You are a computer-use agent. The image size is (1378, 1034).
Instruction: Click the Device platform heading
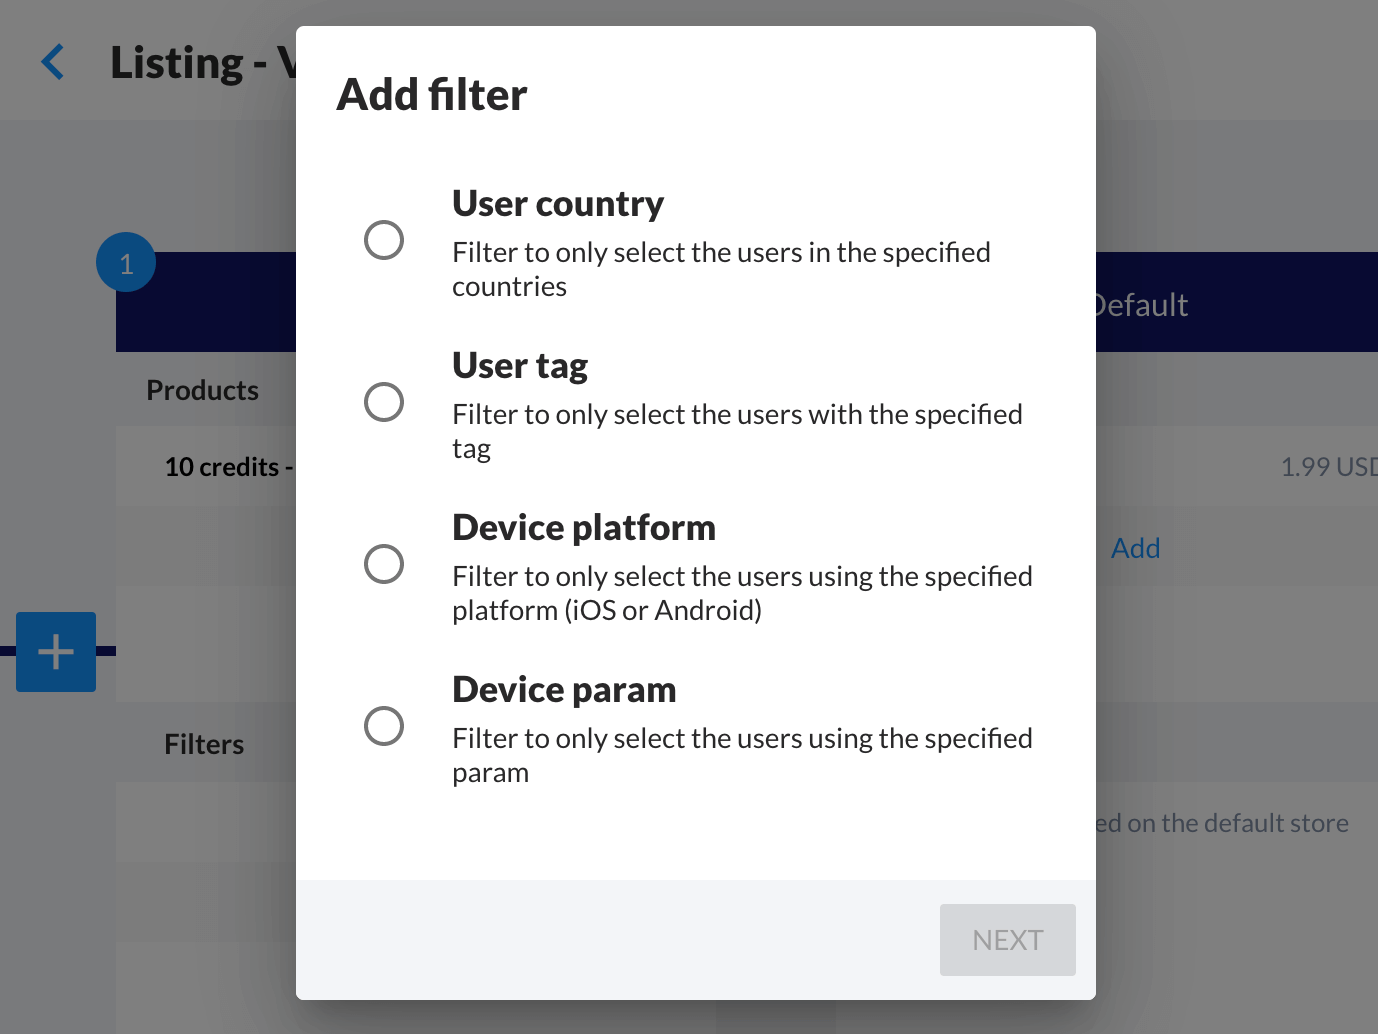click(584, 528)
